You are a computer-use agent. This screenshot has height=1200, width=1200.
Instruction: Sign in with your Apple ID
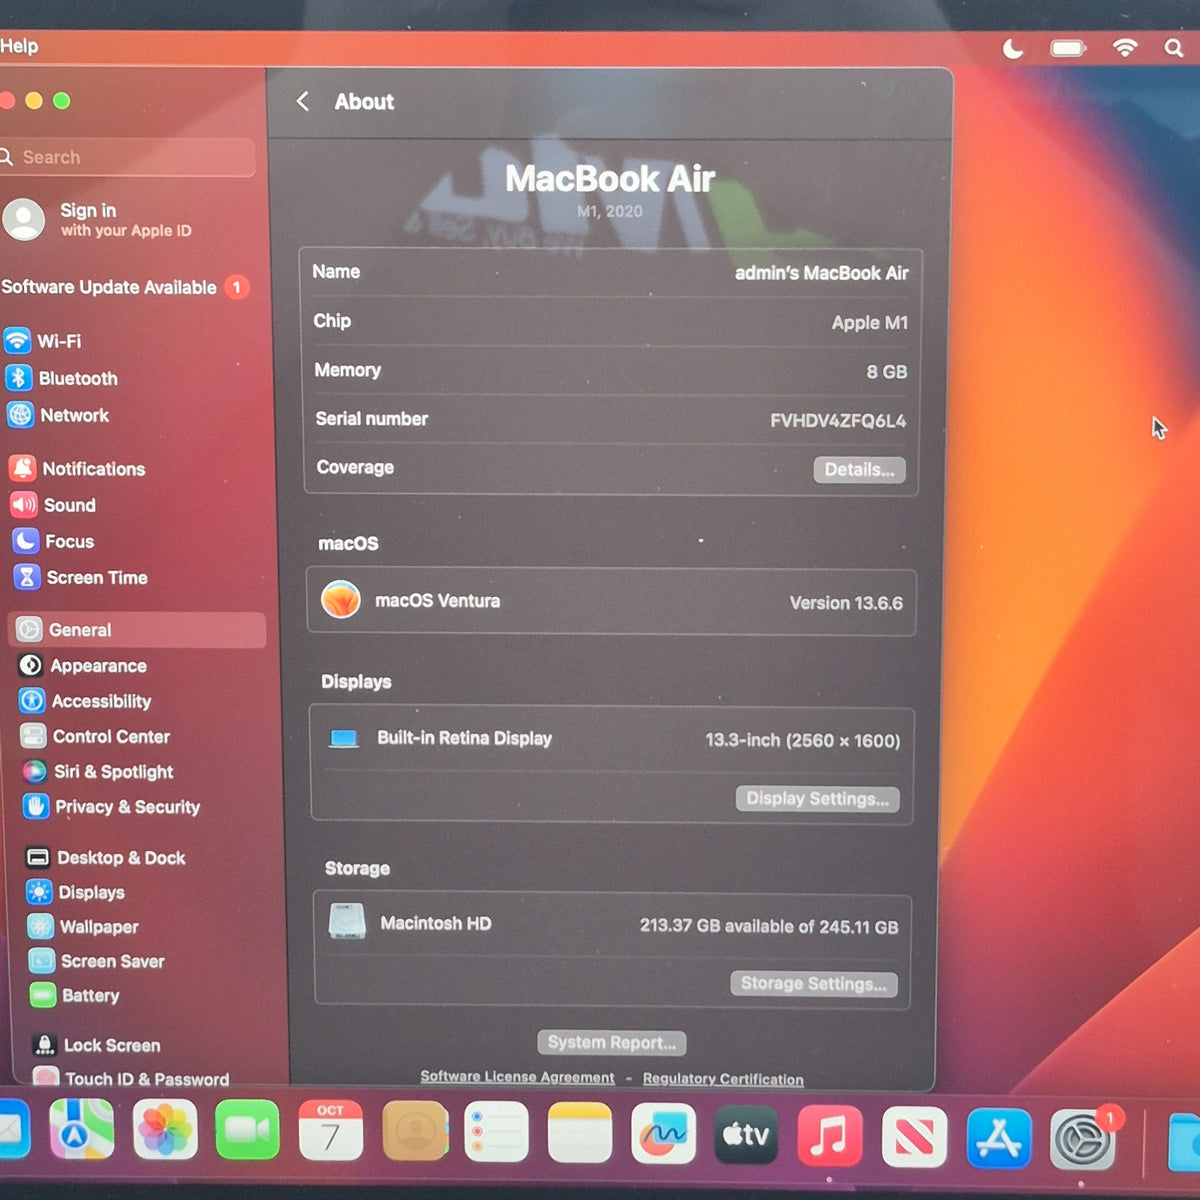coord(97,219)
